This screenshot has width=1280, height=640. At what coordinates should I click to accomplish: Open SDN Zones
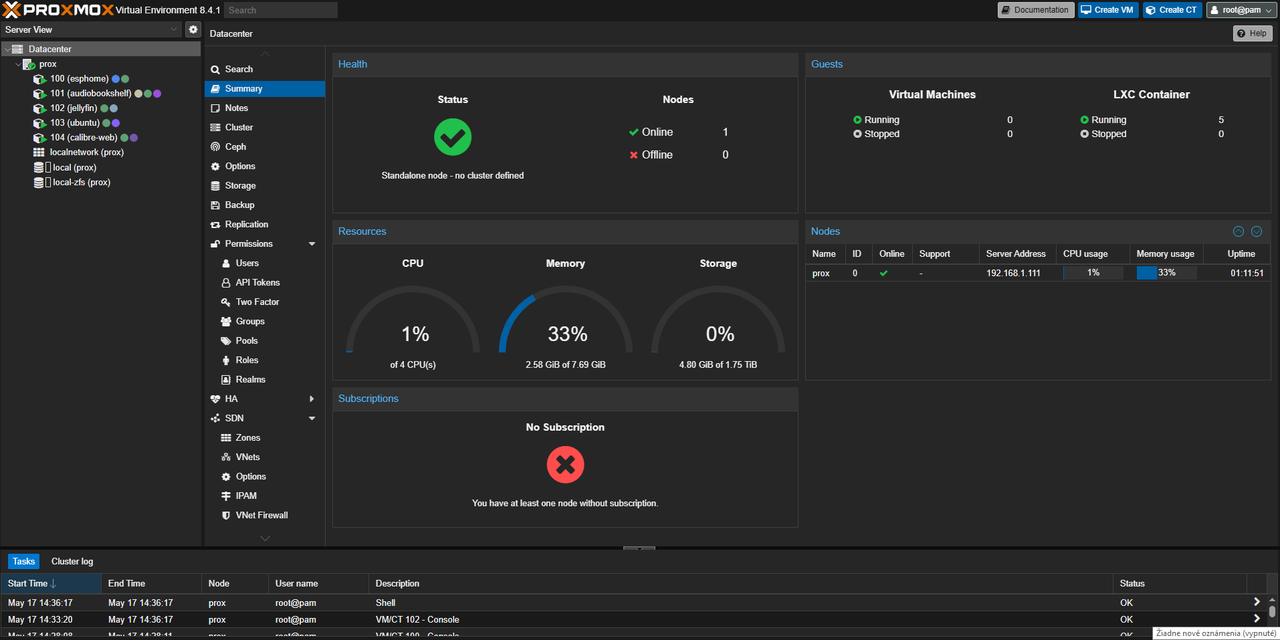click(x=264, y=438)
